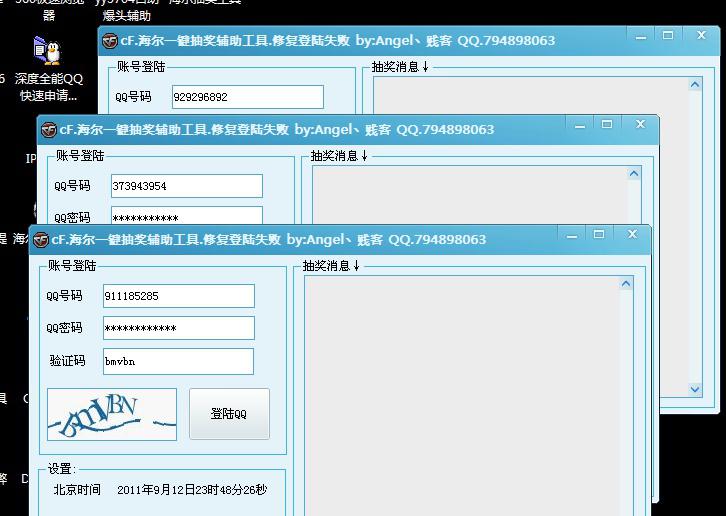
Task: Maximize the middle lottery tool window
Action: (607, 124)
